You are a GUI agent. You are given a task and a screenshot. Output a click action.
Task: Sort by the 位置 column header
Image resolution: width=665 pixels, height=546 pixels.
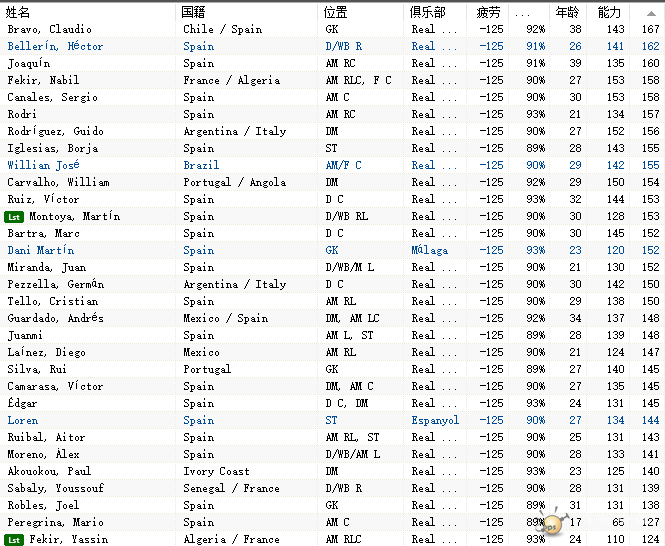pyautogui.click(x=335, y=12)
